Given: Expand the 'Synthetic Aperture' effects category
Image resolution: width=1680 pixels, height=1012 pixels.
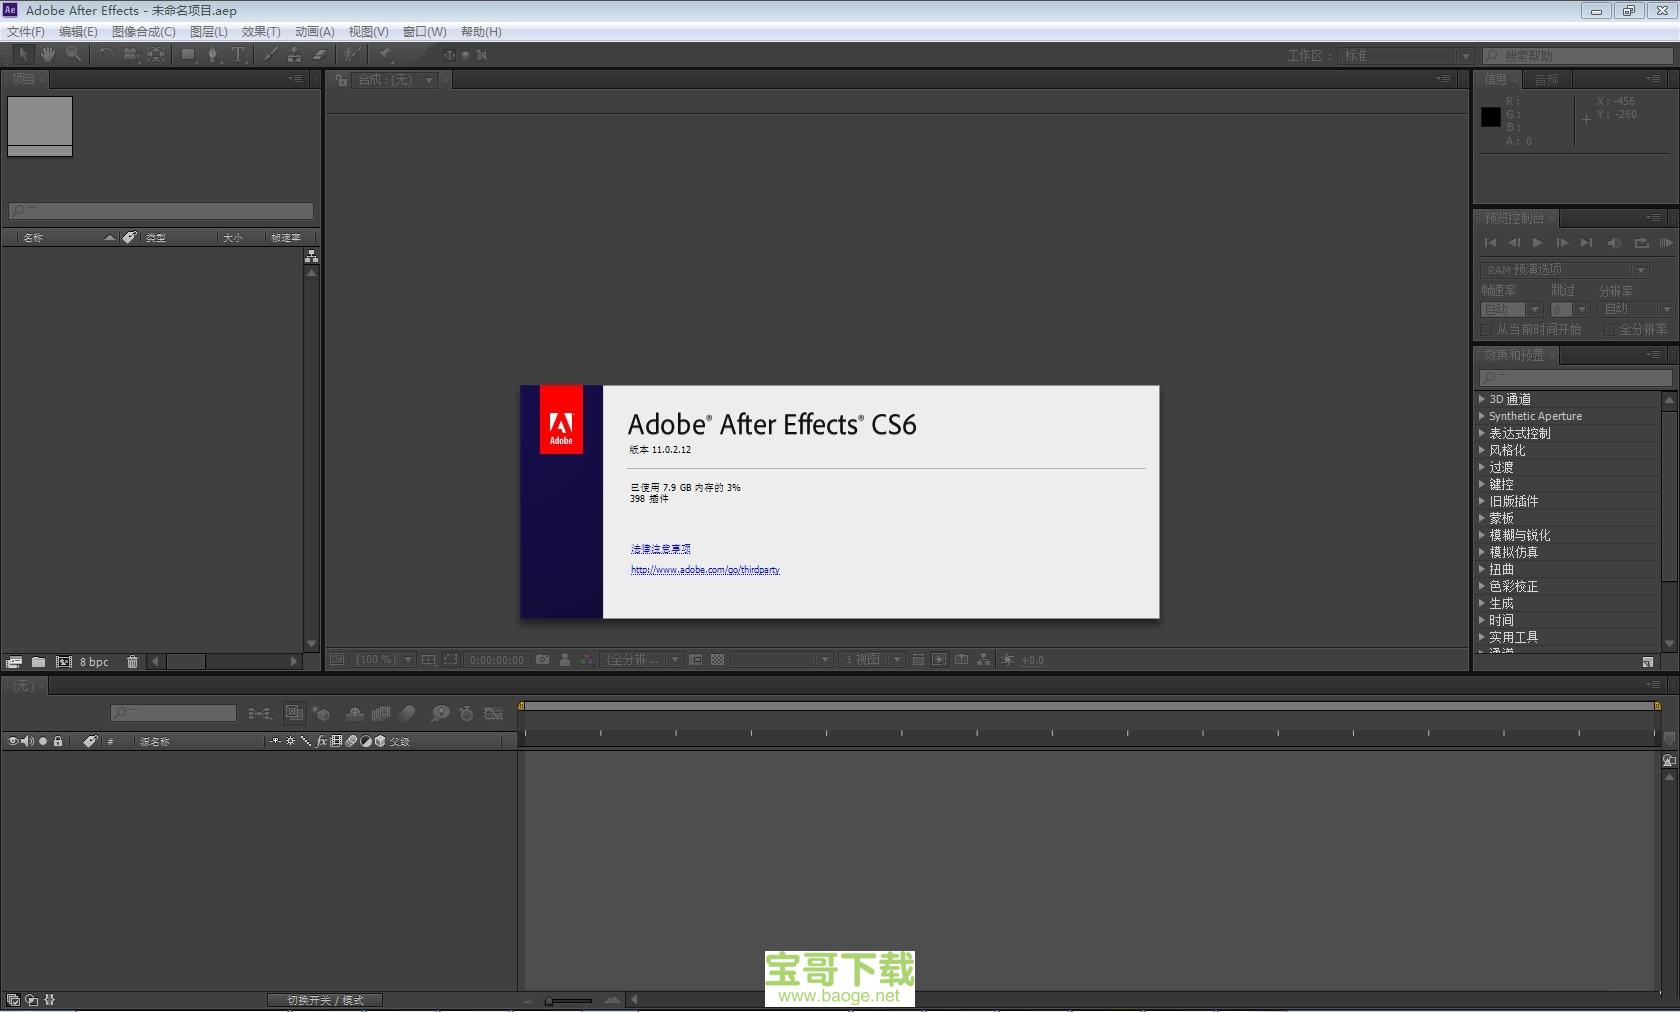Looking at the screenshot, I should tap(1482, 416).
